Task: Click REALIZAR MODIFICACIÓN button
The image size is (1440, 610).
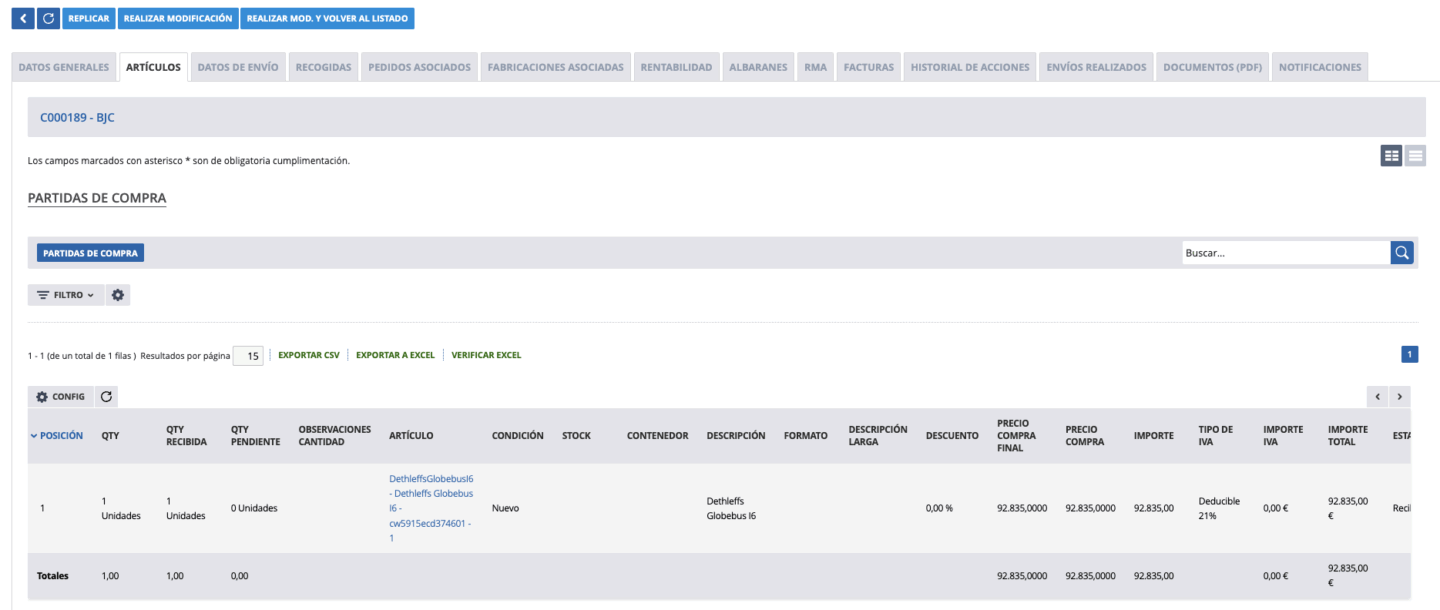Action: [178, 18]
